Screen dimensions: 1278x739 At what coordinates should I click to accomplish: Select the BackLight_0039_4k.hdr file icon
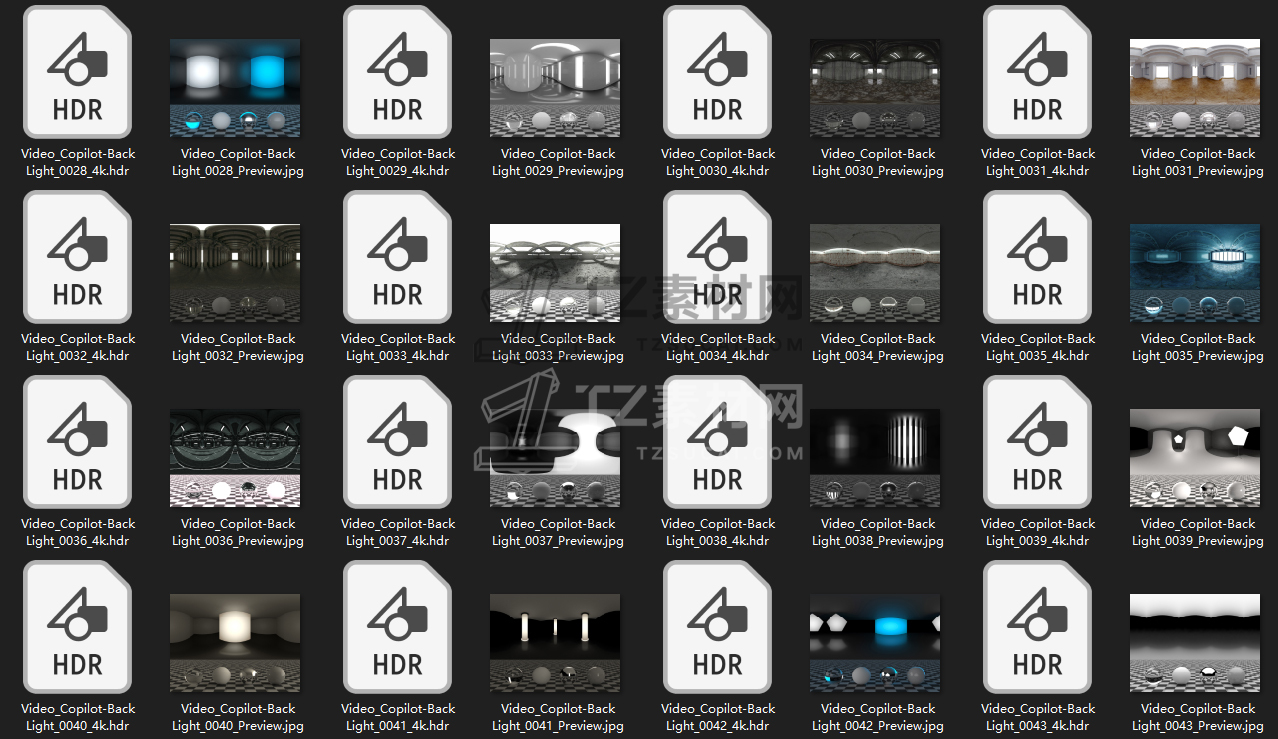(1038, 442)
